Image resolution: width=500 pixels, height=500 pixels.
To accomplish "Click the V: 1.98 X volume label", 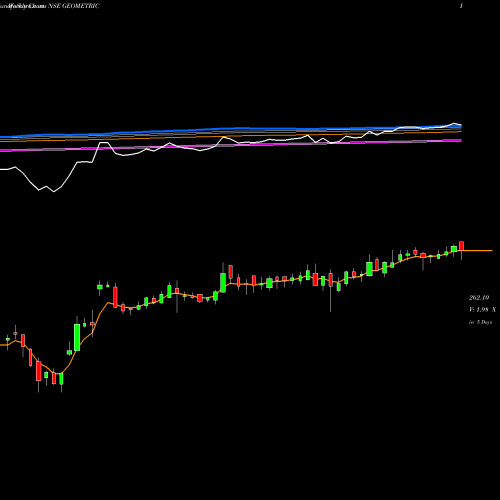I will coord(482,310).
